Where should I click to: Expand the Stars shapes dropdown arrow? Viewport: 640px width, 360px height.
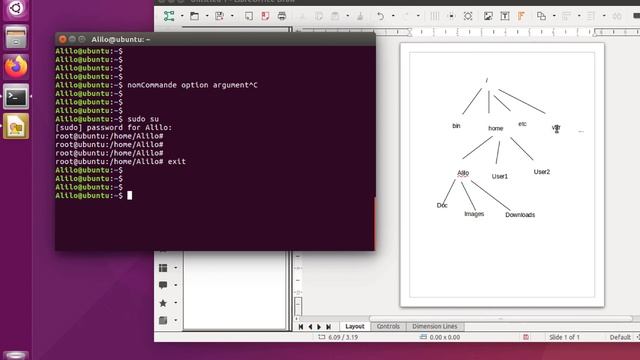coord(176,303)
